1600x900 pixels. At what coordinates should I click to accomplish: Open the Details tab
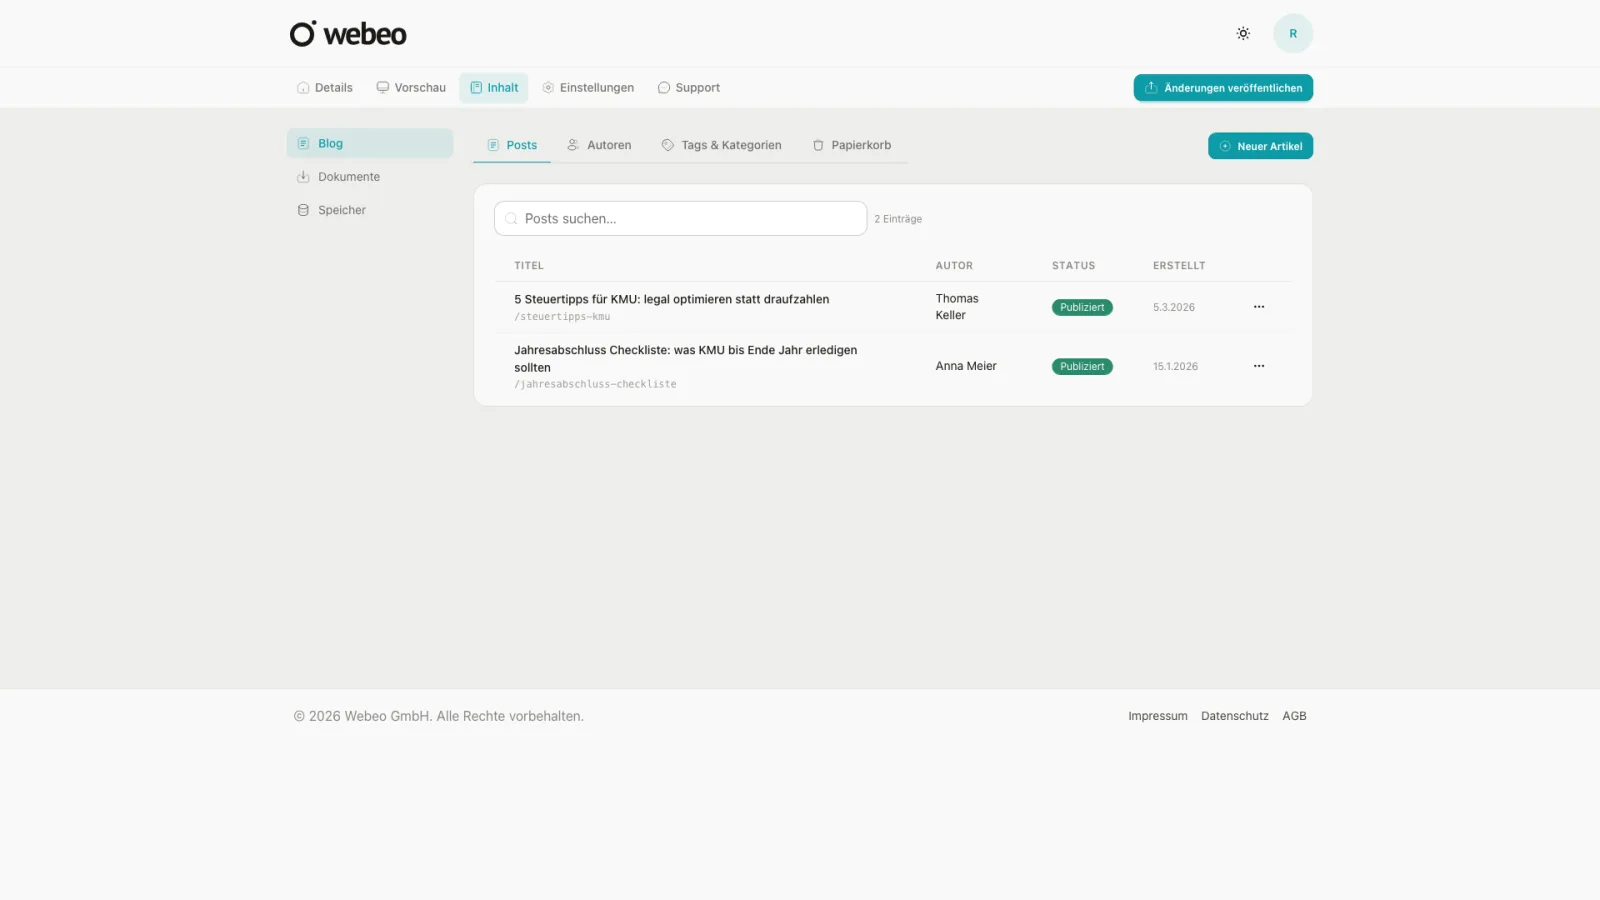click(325, 88)
